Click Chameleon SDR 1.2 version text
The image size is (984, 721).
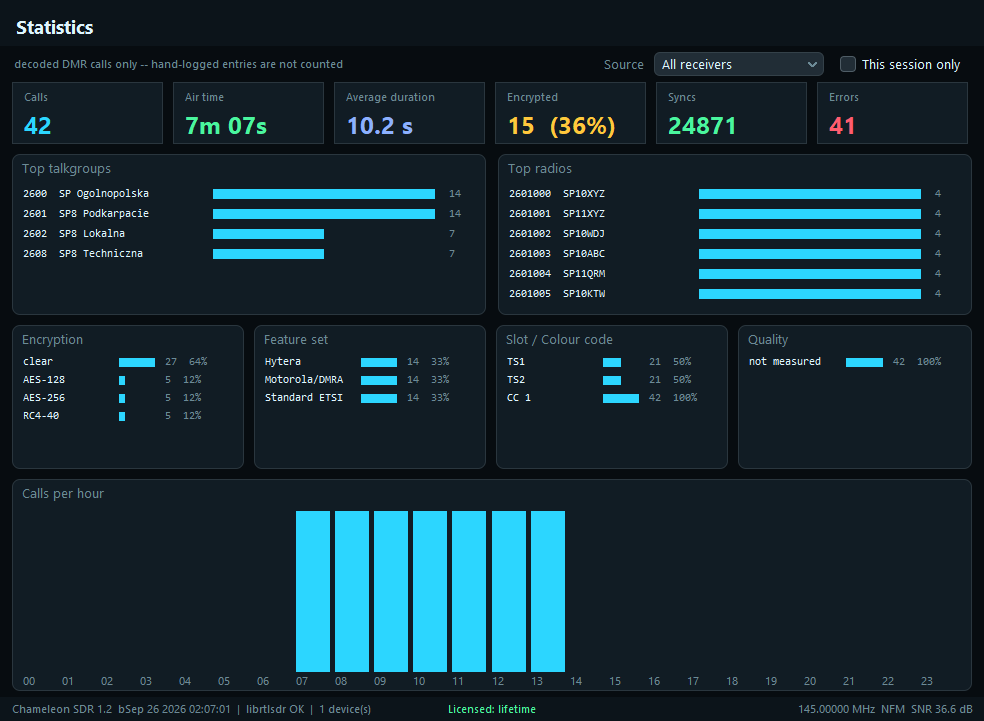tap(62, 709)
